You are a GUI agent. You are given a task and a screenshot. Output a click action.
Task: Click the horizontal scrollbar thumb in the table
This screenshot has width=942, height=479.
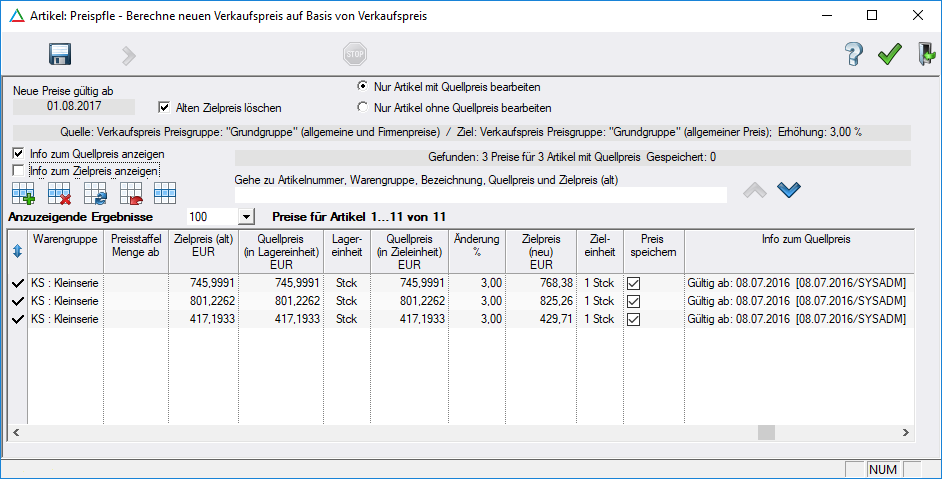(x=766, y=432)
